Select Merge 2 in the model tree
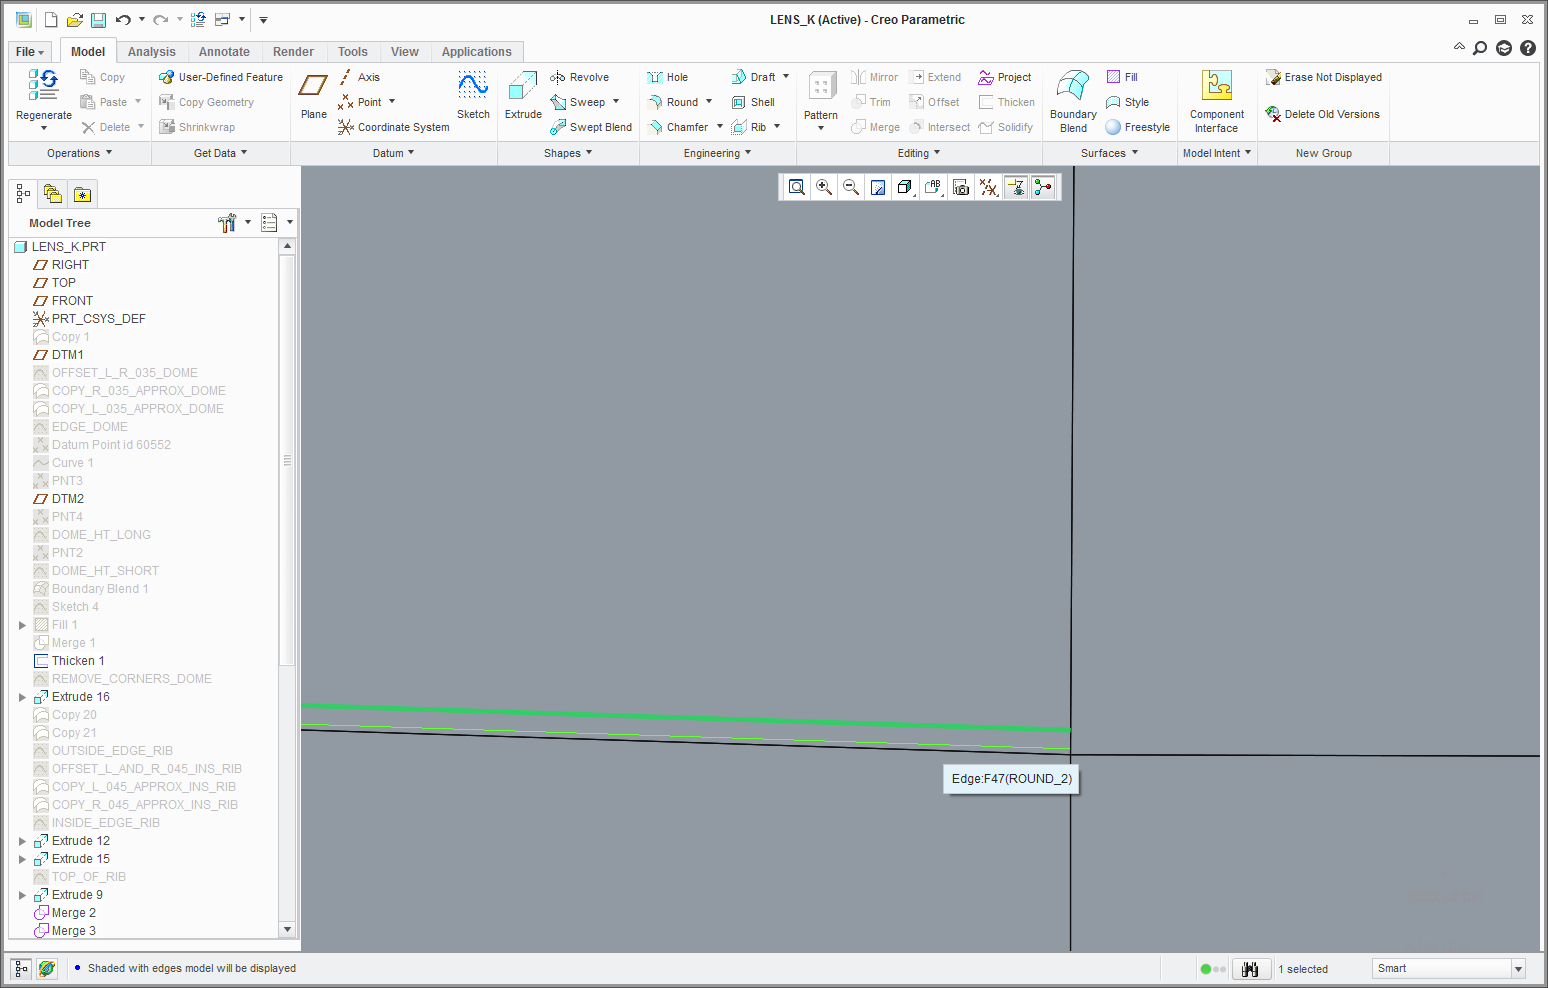Image resolution: width=1548 pixels, height=988 pixels. tap(74, 913)
